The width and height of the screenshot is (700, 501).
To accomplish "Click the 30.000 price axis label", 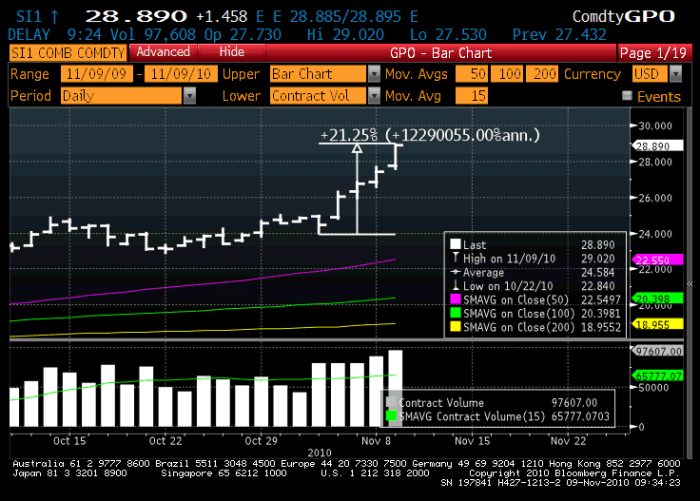I will [x=655, y=126].
